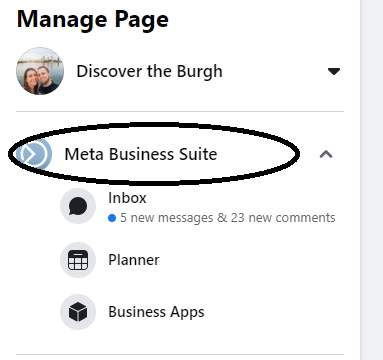This screenshot has height=360, width=383.
Task: Open the Inbox menu label
Action: coord(127,198)
